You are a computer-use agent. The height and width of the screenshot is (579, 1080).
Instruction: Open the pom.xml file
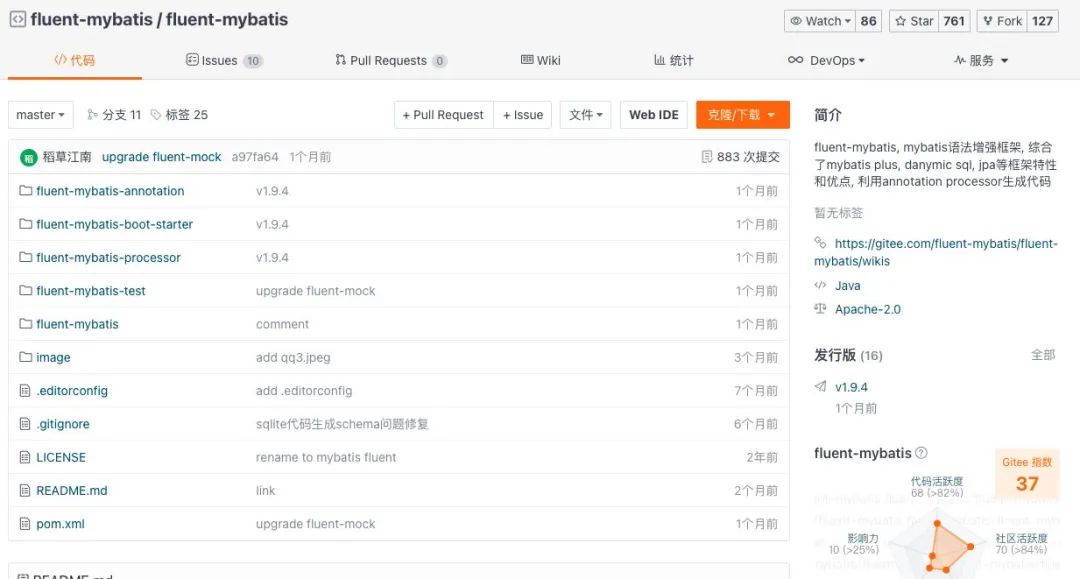(61, 524)
